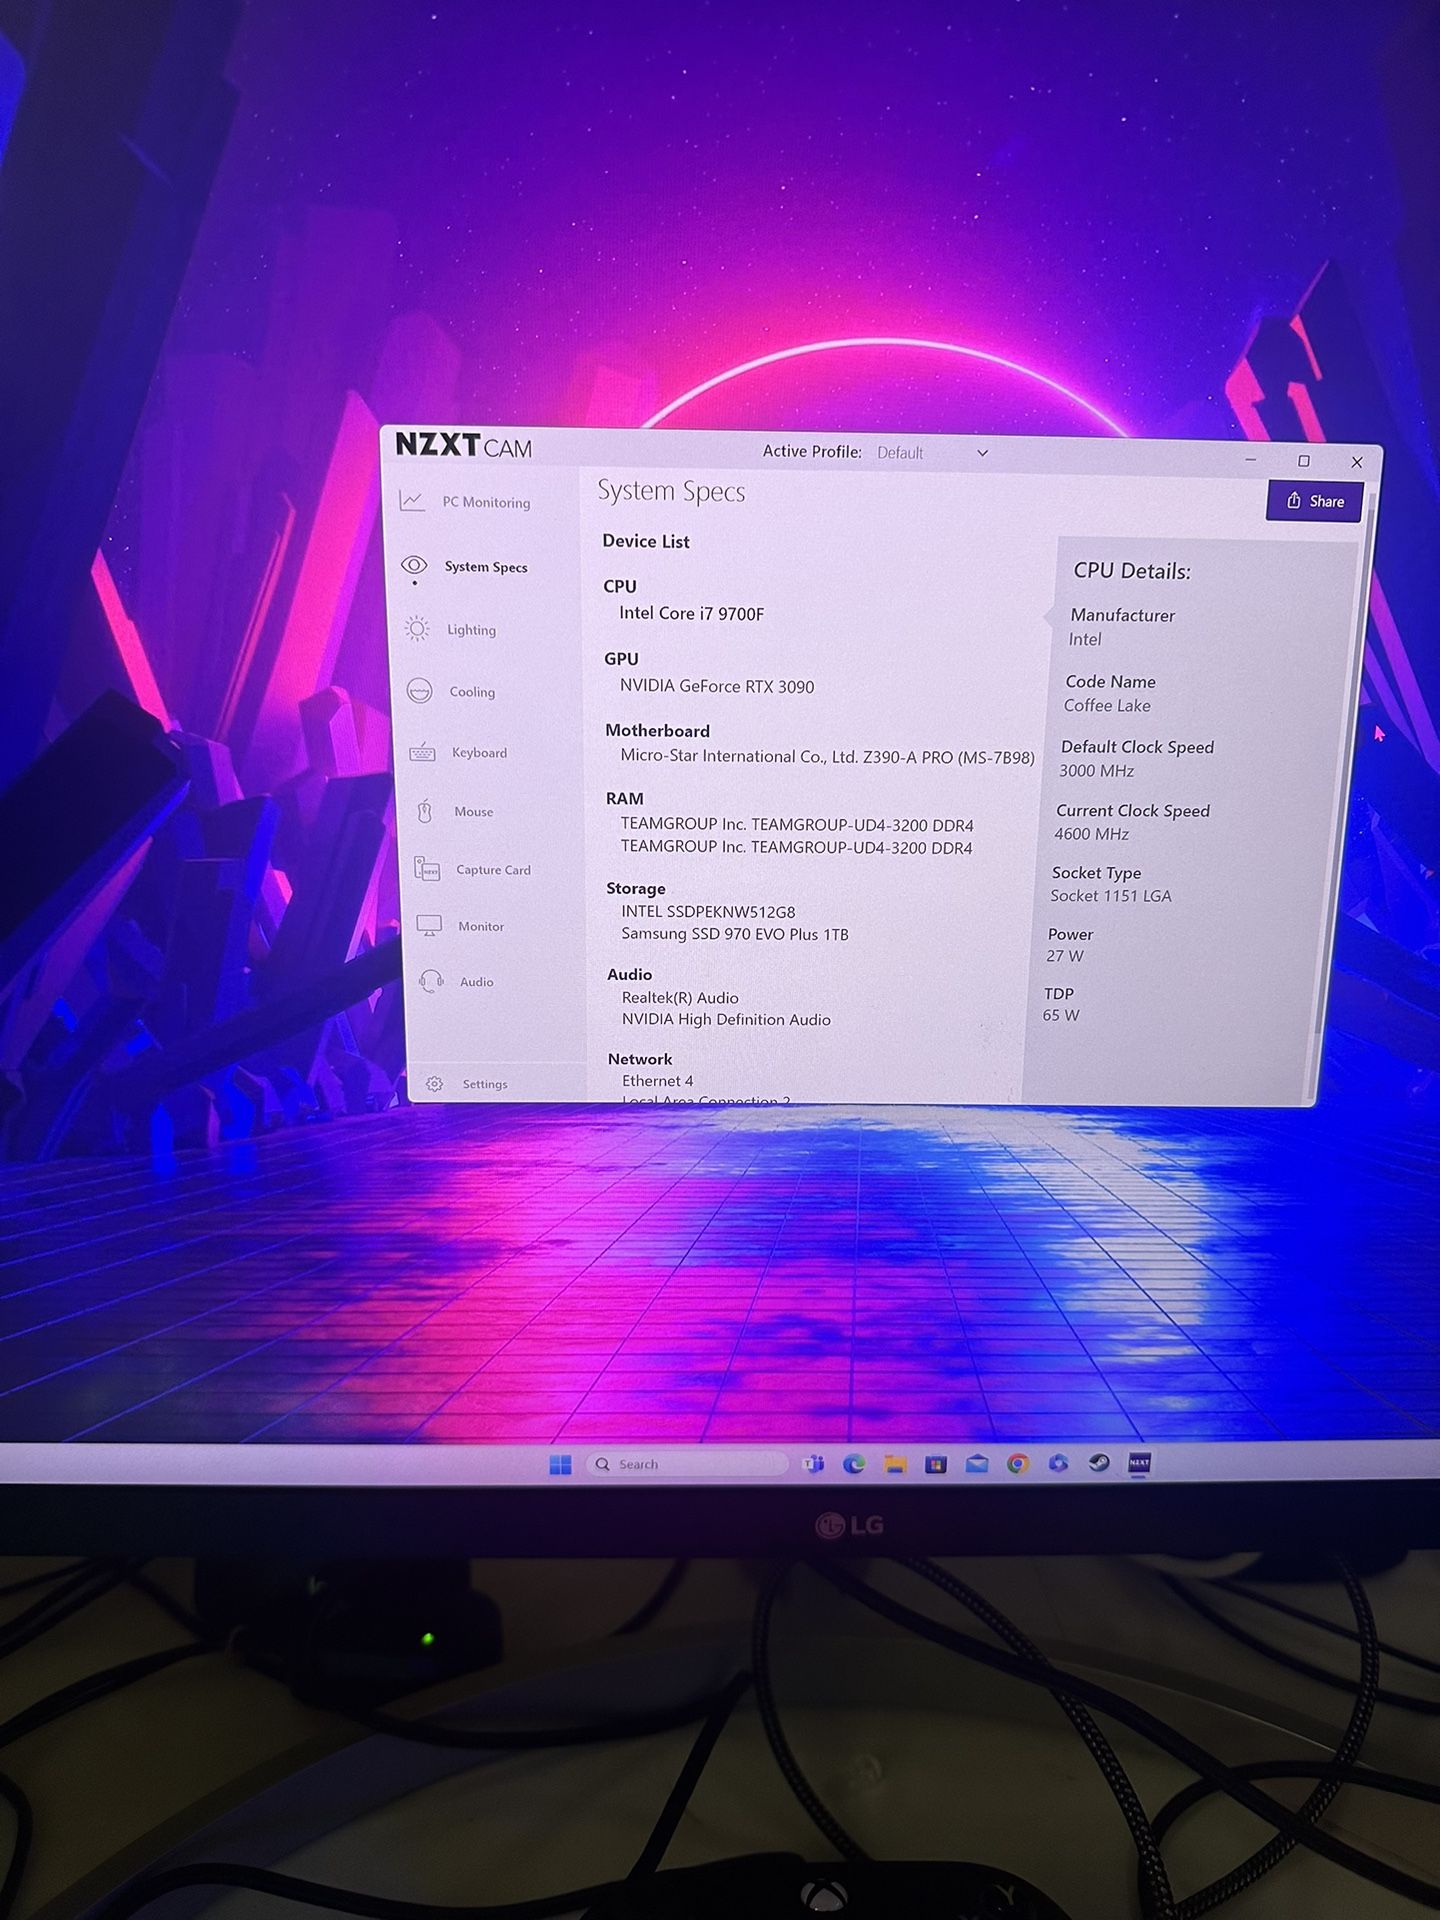Viewport: 1440px width, 1920px height.
Task: Open Microsoft Edge from taskbar
Action: [x=854, y=1464]
